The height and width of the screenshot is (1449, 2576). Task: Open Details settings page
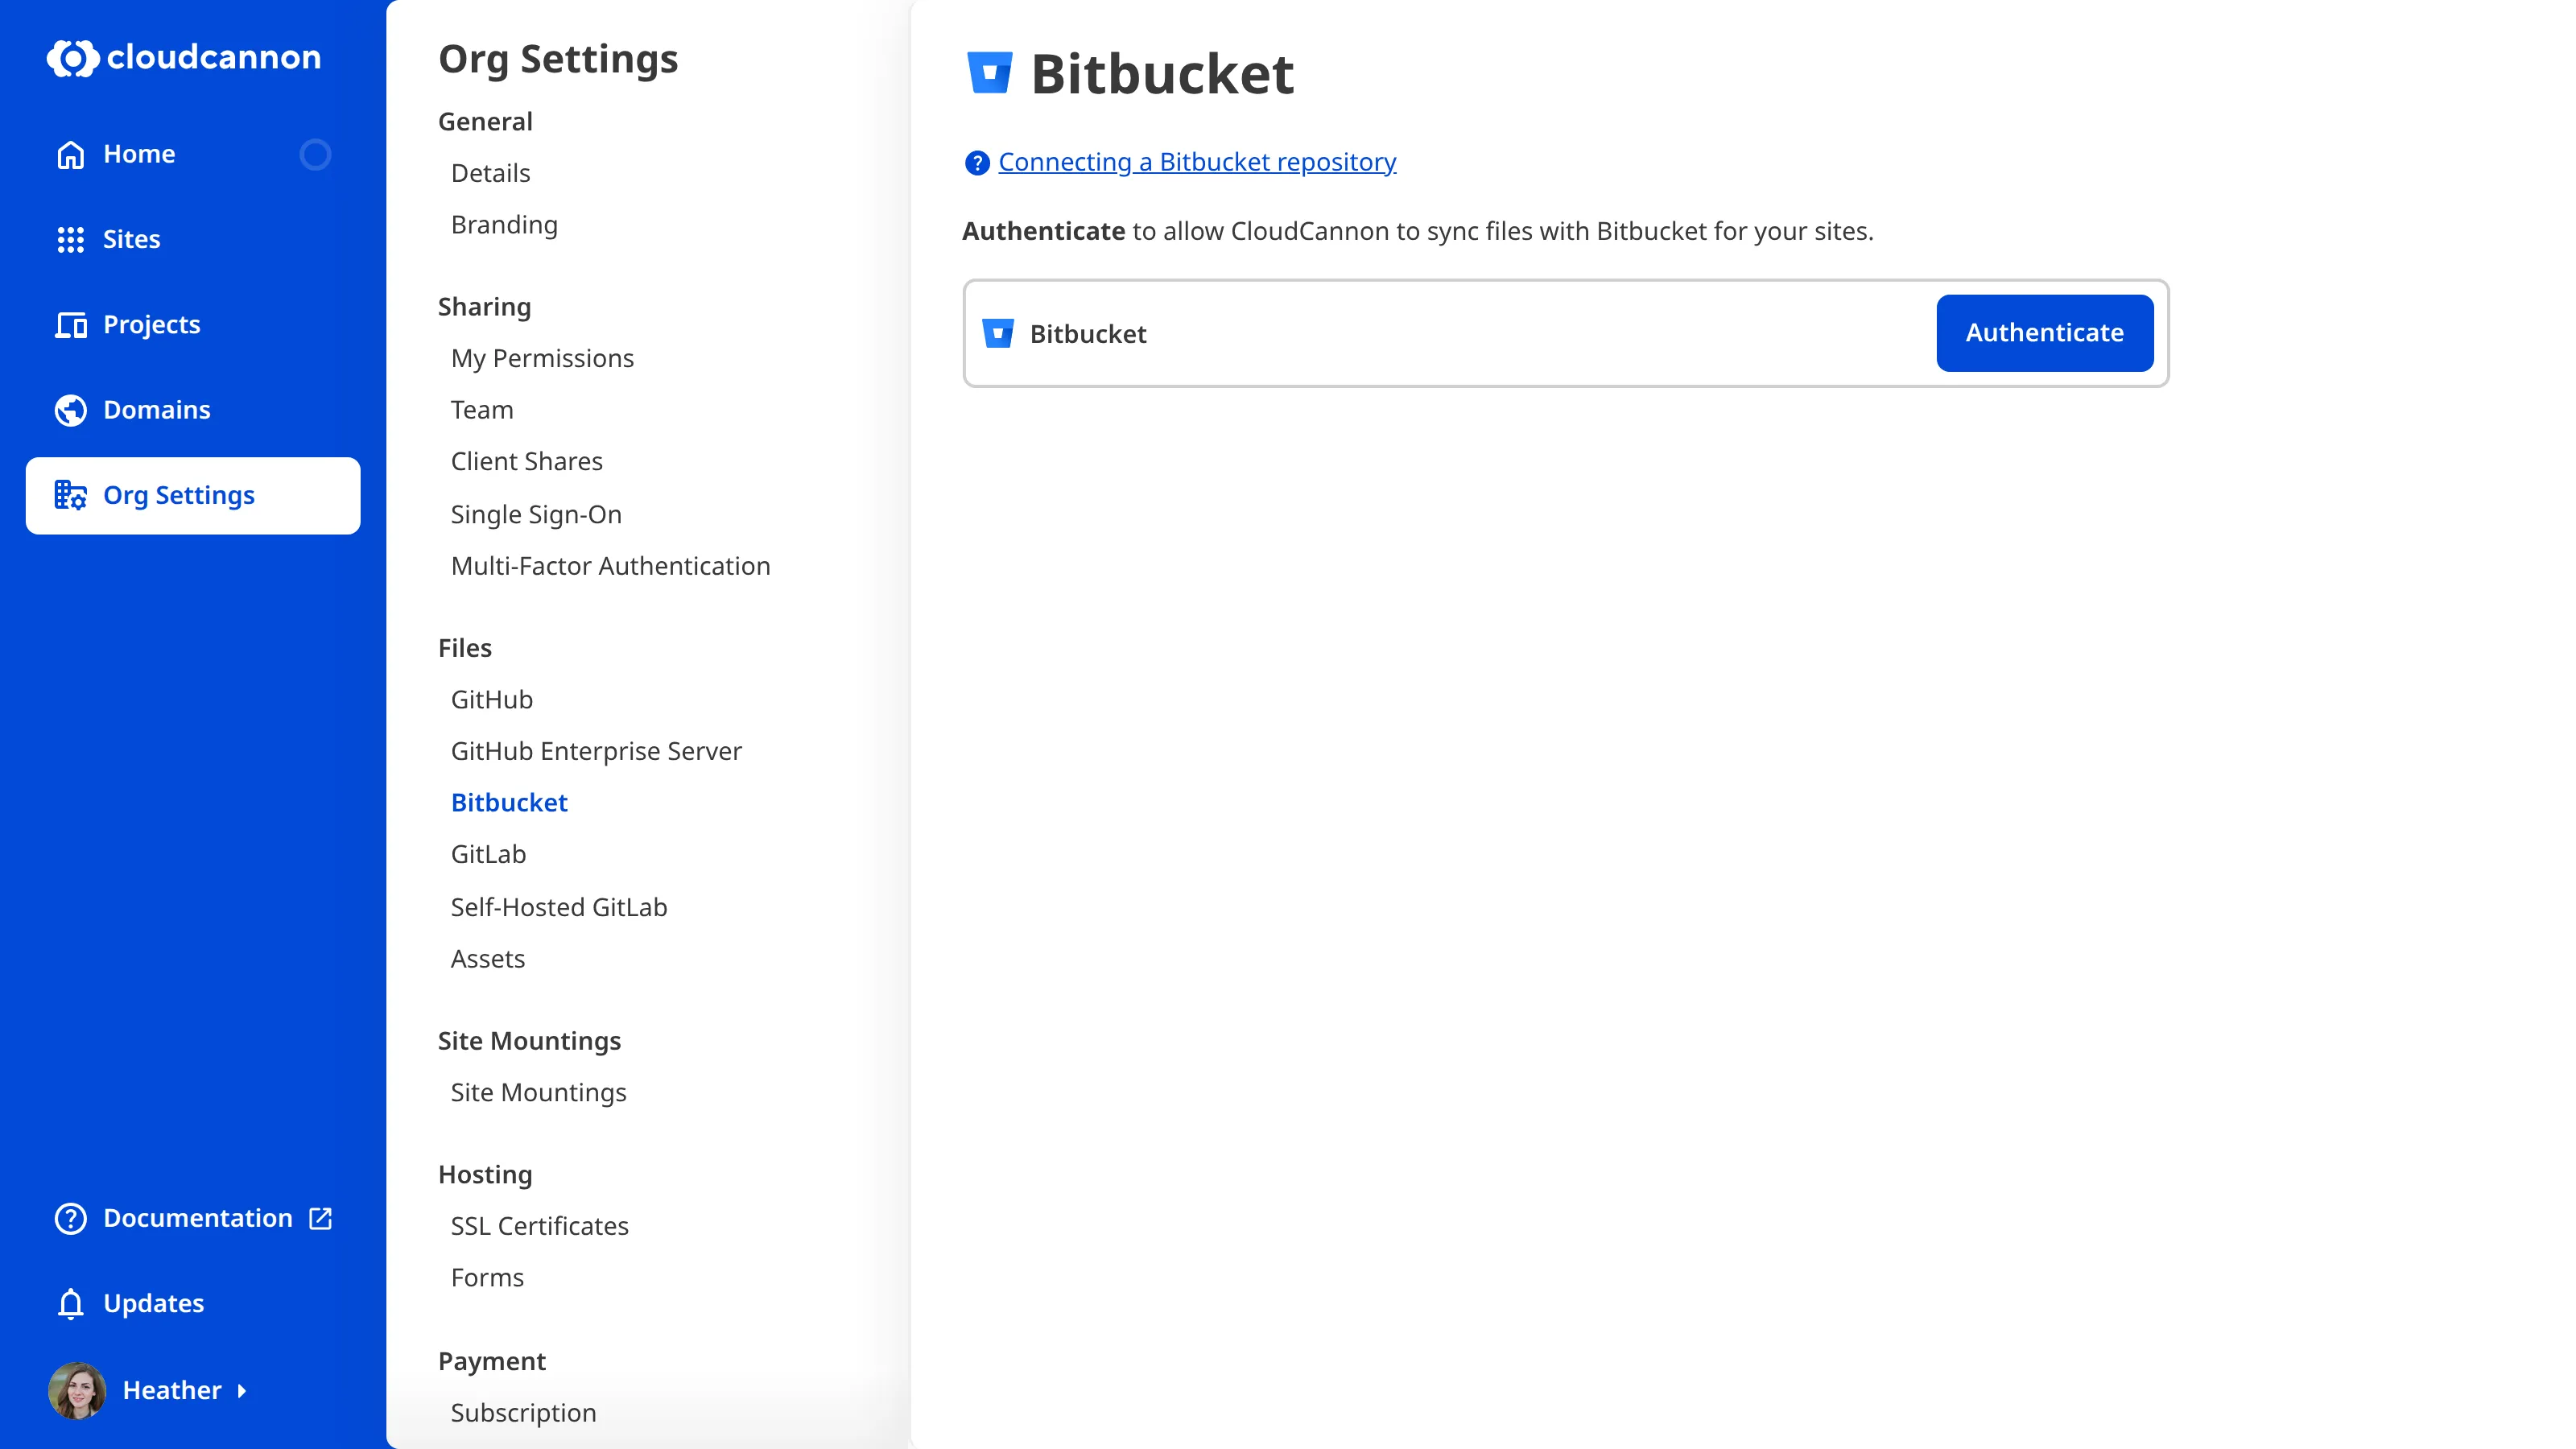coord(490,173)
